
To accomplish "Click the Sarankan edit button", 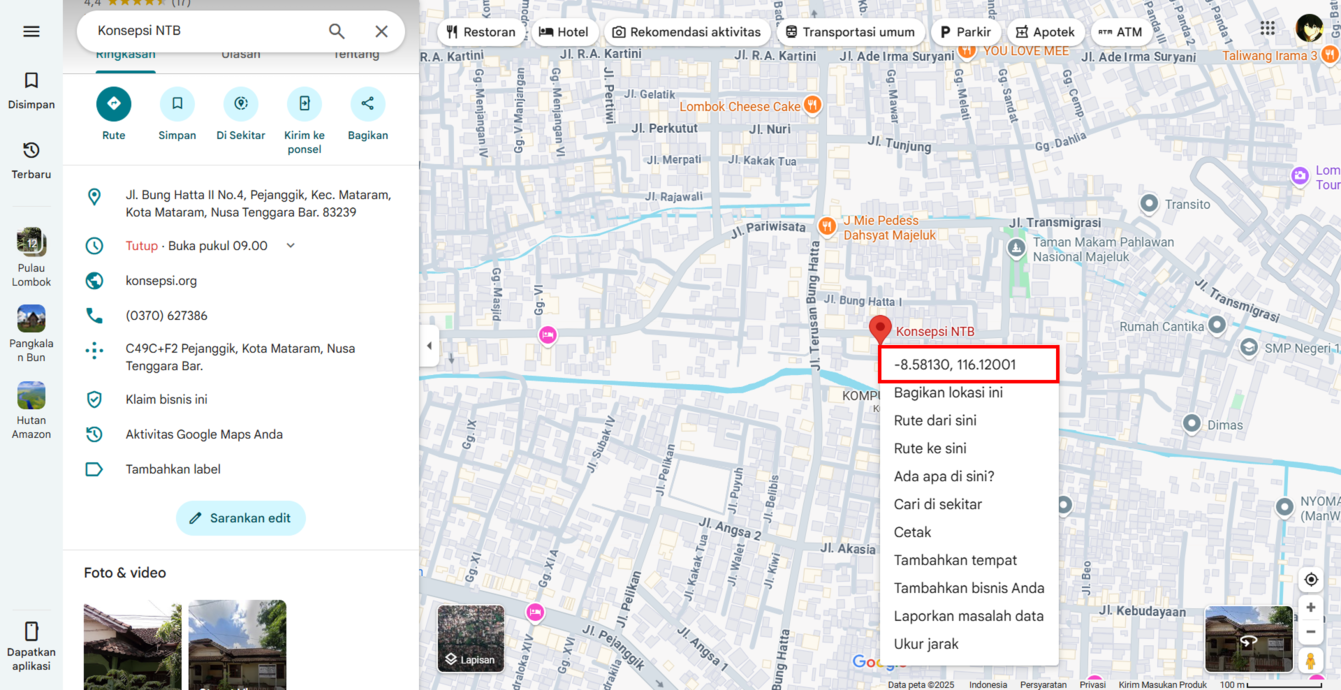I will tap(241, 518).
